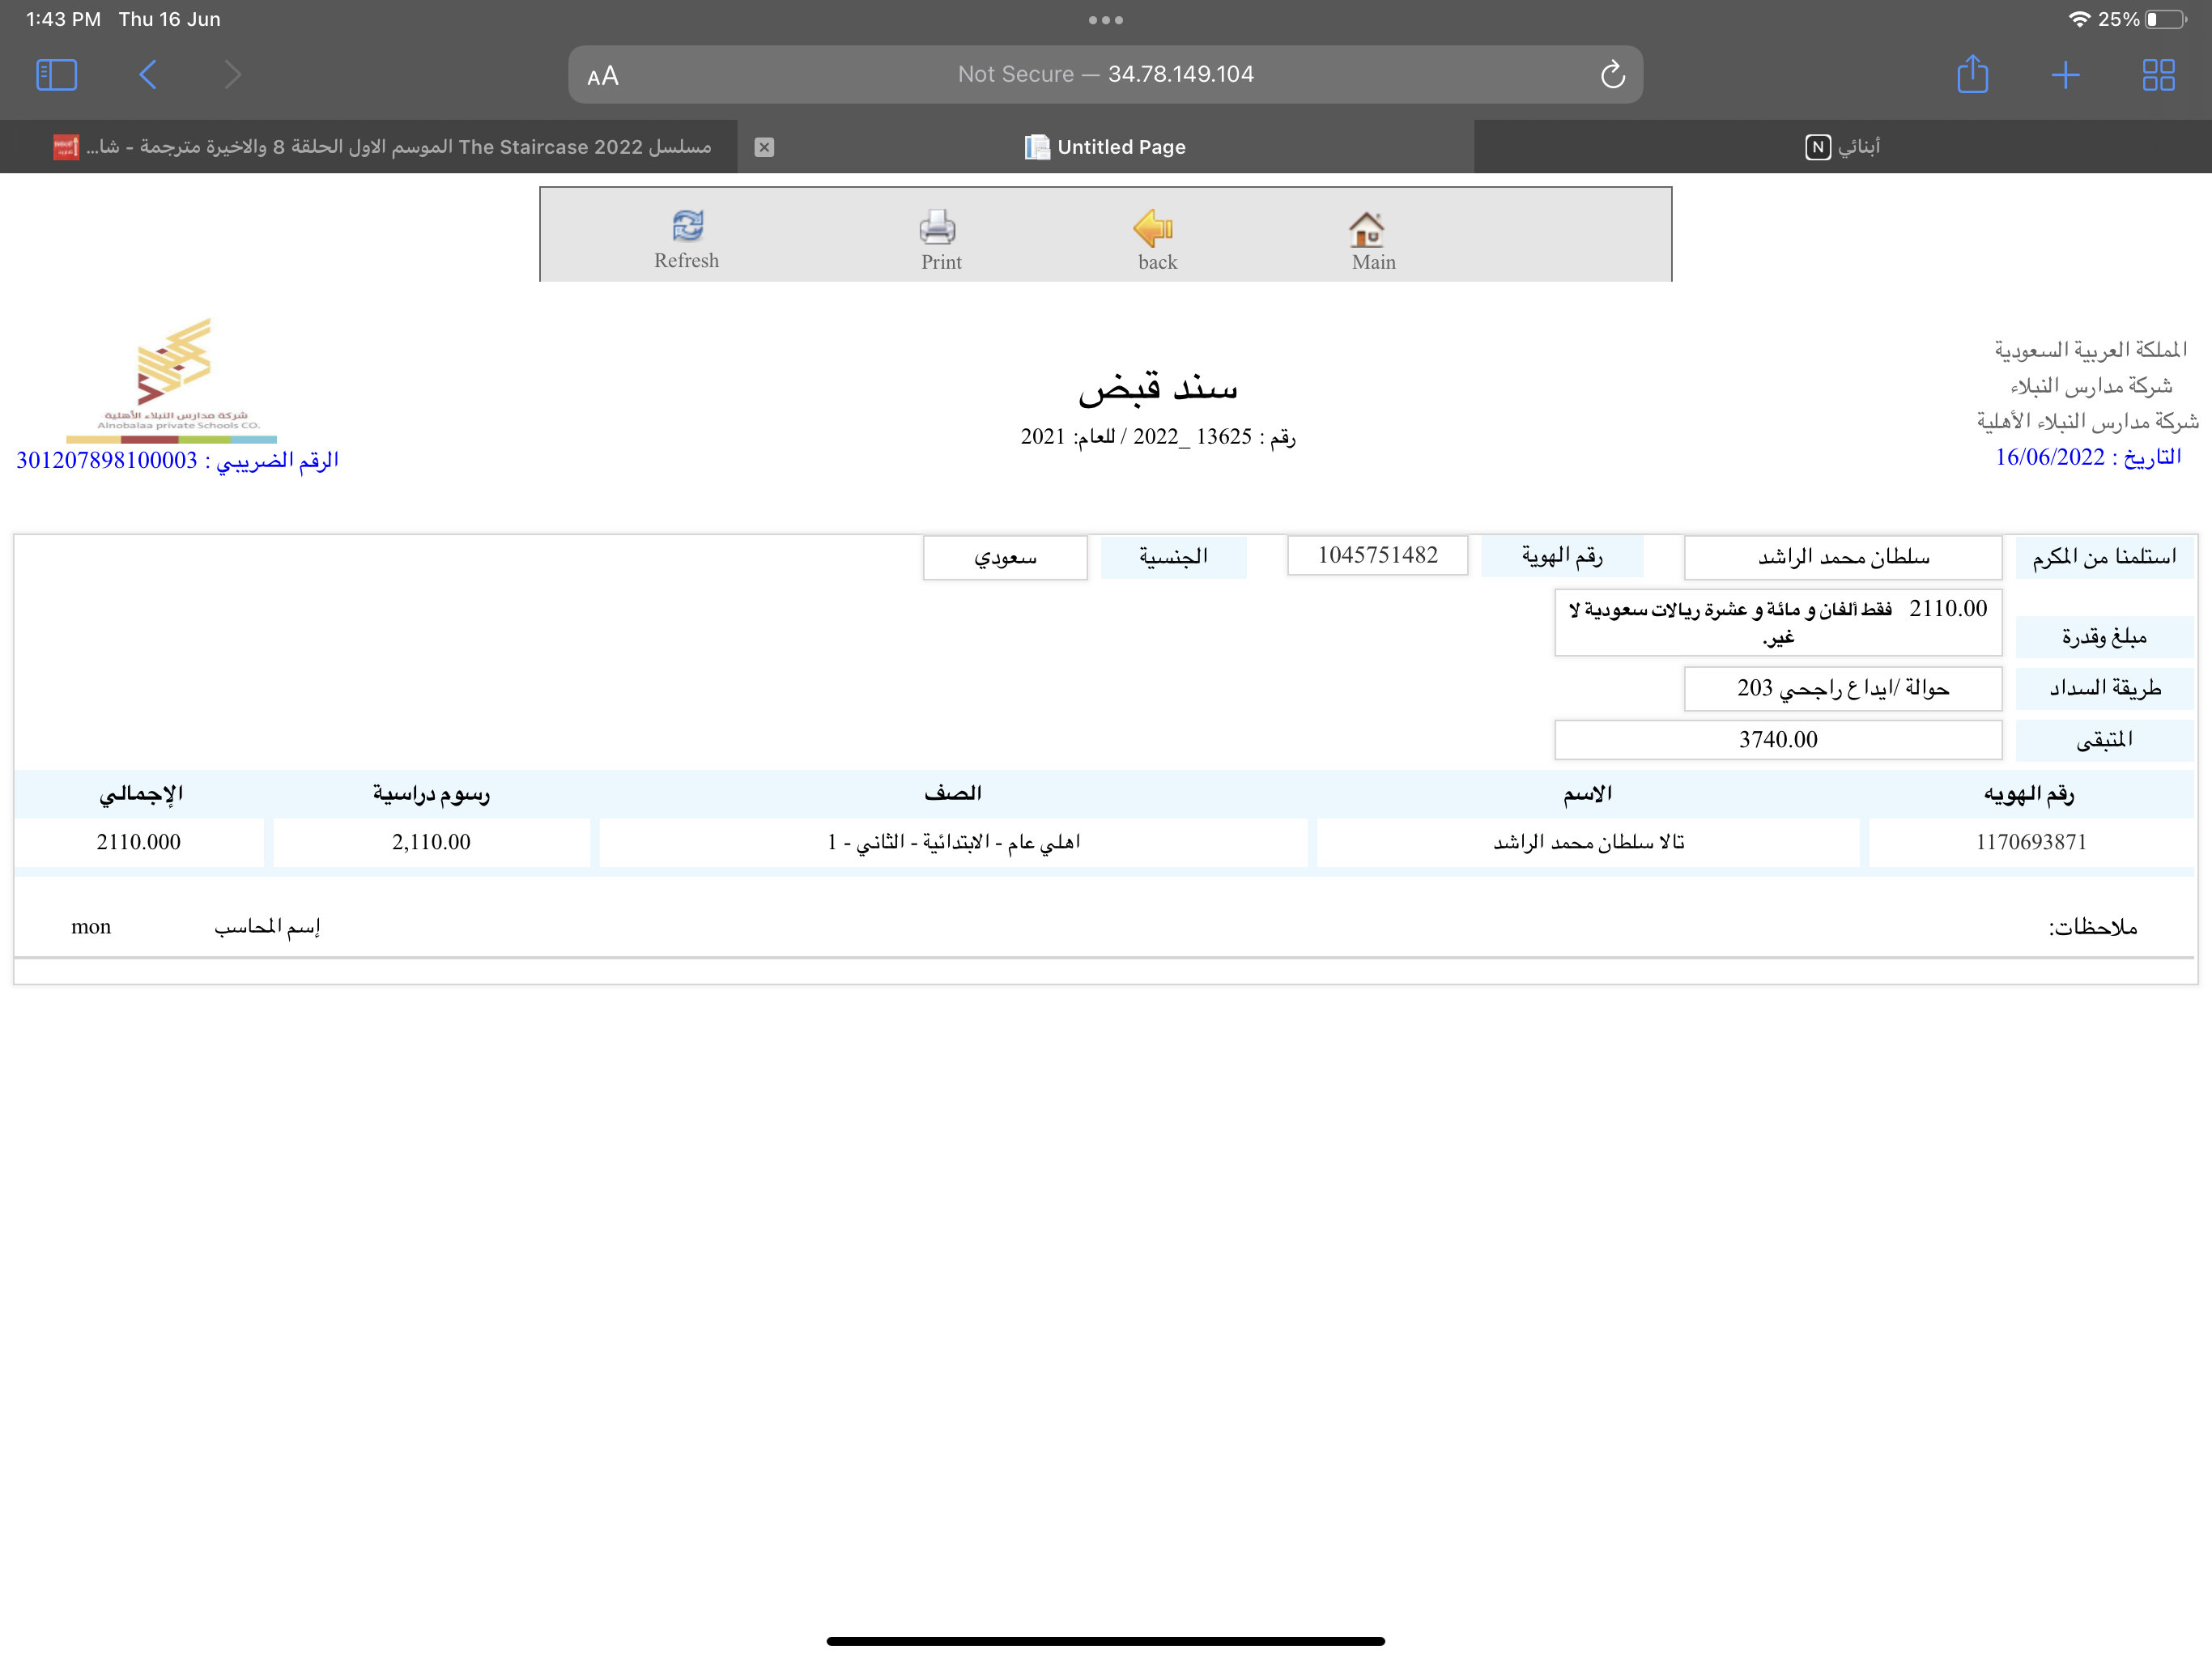Click the nationality سعودي field
This screenshot has width=2212, height=1658.
(x=1005, y=557)
